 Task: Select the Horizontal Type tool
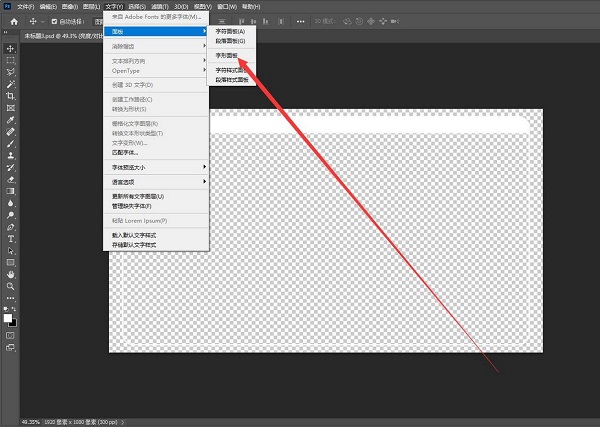(10, 239)
